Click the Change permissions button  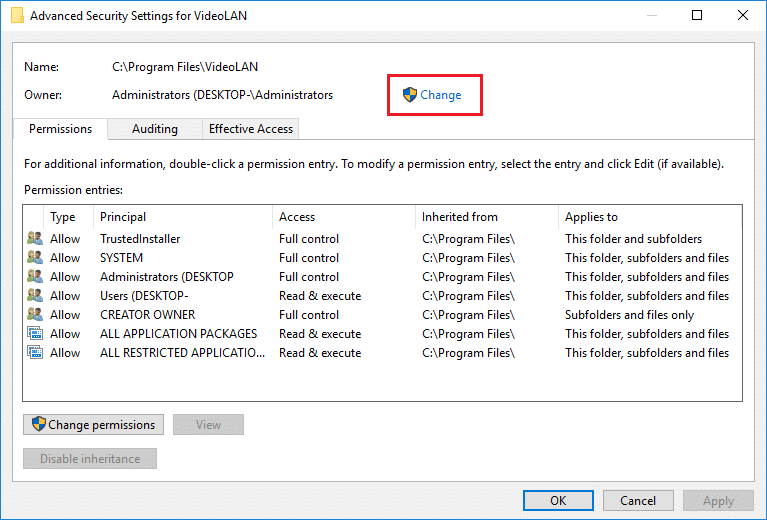93,425
